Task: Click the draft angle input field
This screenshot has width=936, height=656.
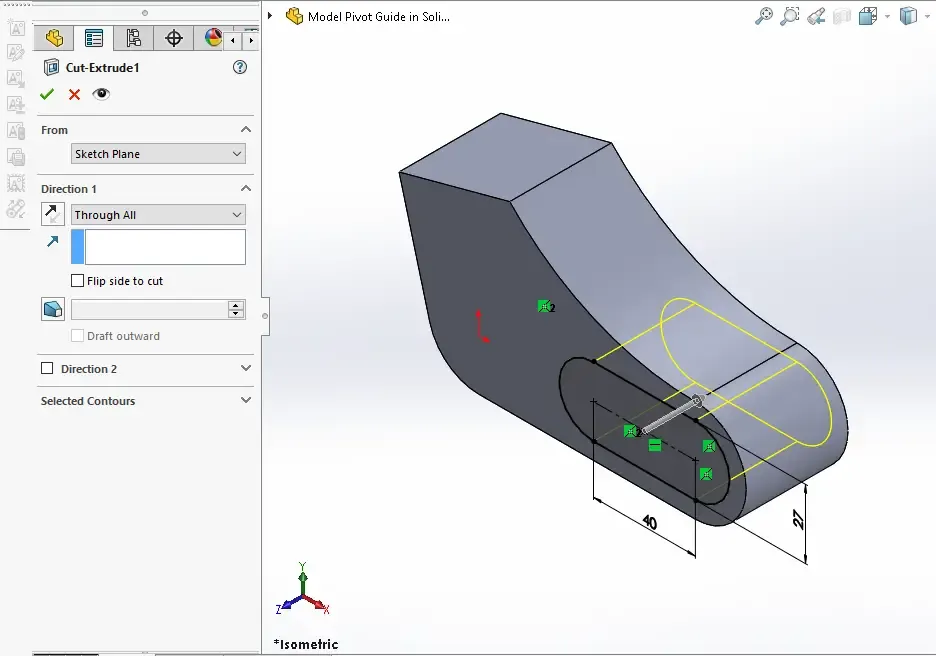Action: (x=149, y=309)
